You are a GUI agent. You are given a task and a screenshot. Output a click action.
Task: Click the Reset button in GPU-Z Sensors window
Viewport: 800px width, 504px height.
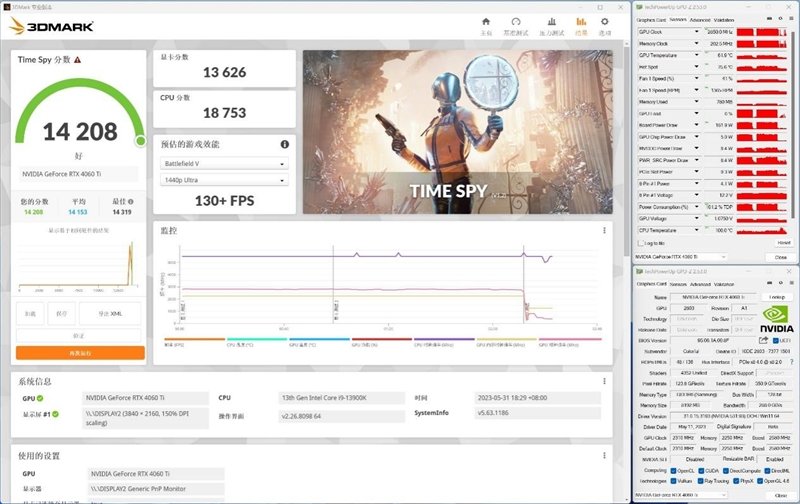click(783, 243)
